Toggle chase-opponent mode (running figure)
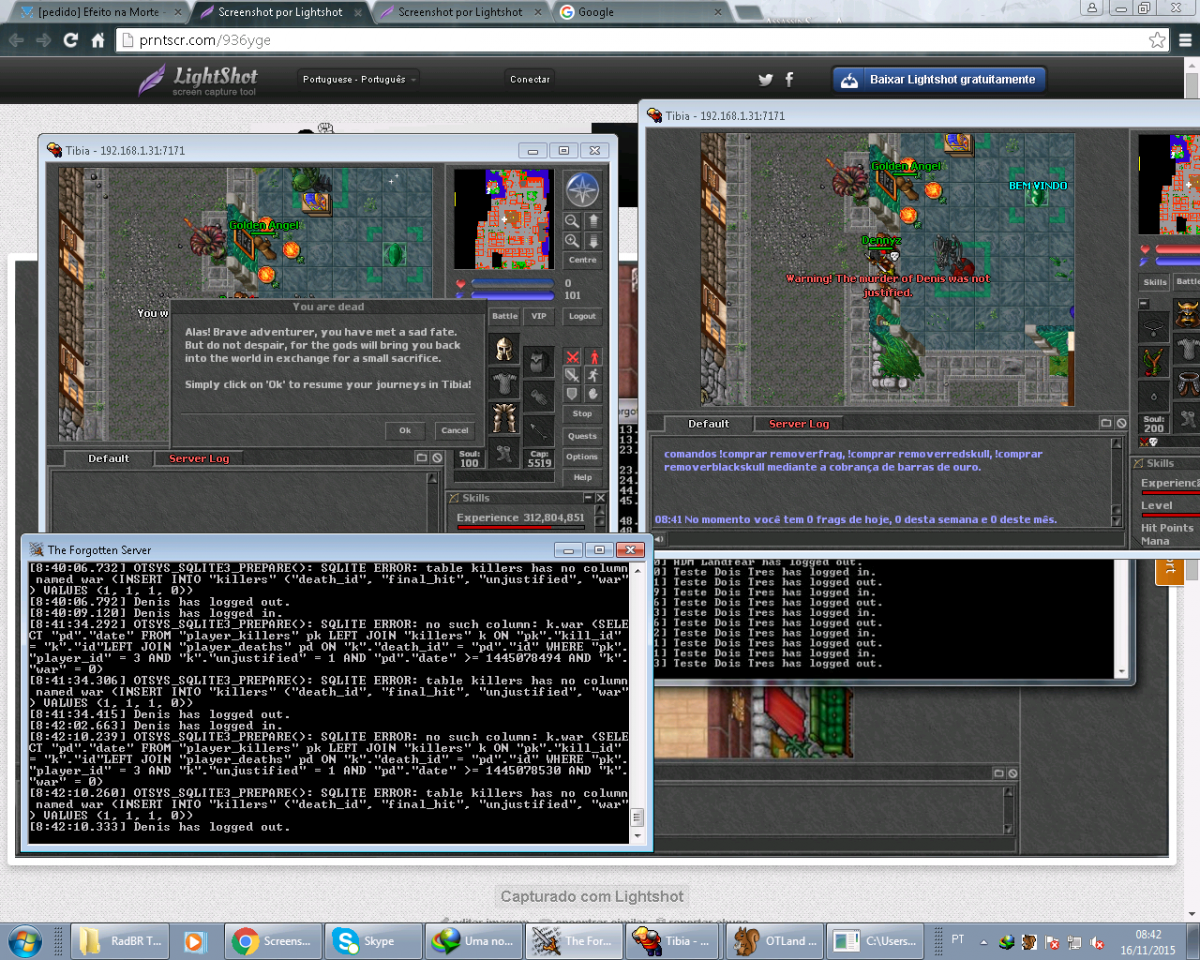This screenshot has height=960, width=1200. tap(593, 376)
